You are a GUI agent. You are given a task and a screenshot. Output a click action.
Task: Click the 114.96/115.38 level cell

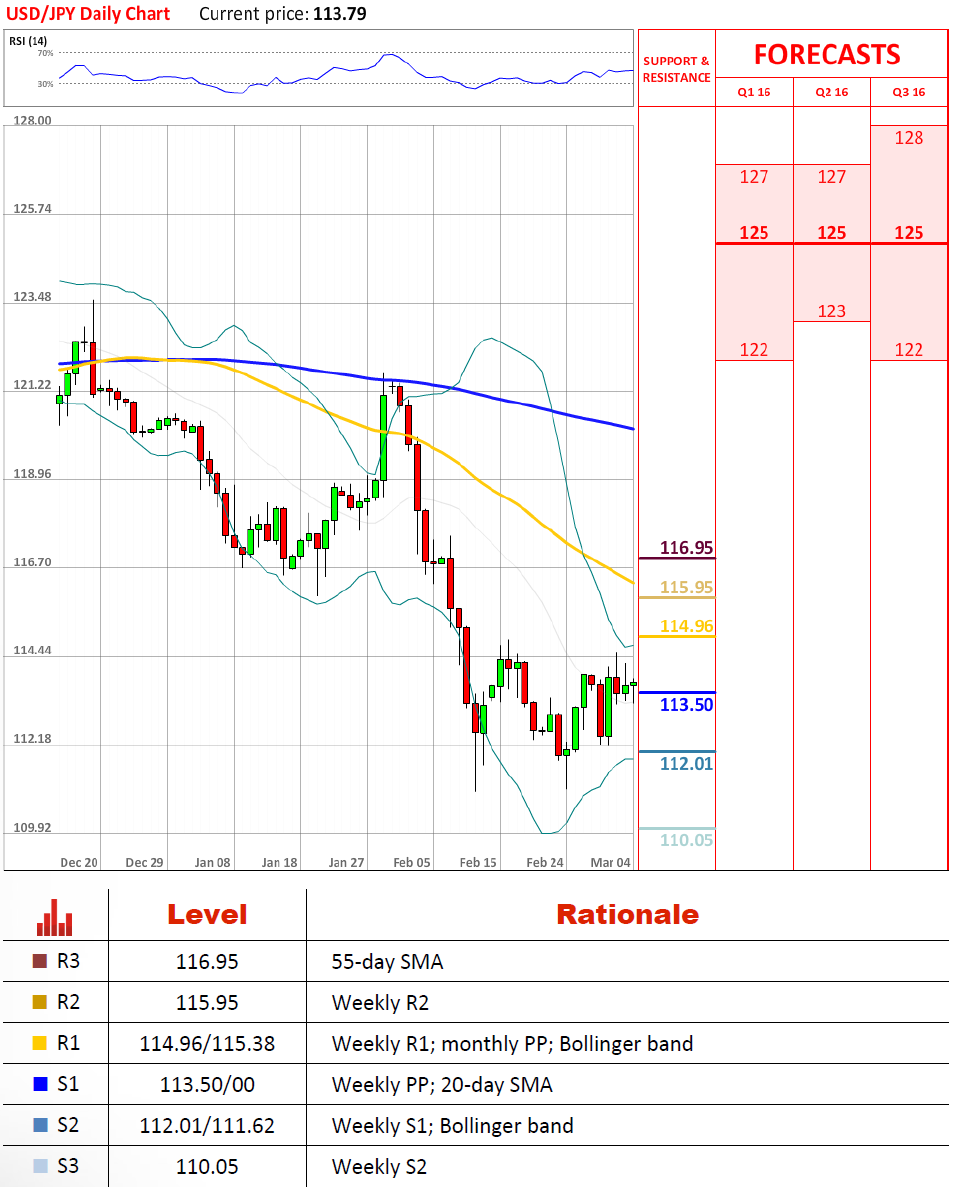207,1043
